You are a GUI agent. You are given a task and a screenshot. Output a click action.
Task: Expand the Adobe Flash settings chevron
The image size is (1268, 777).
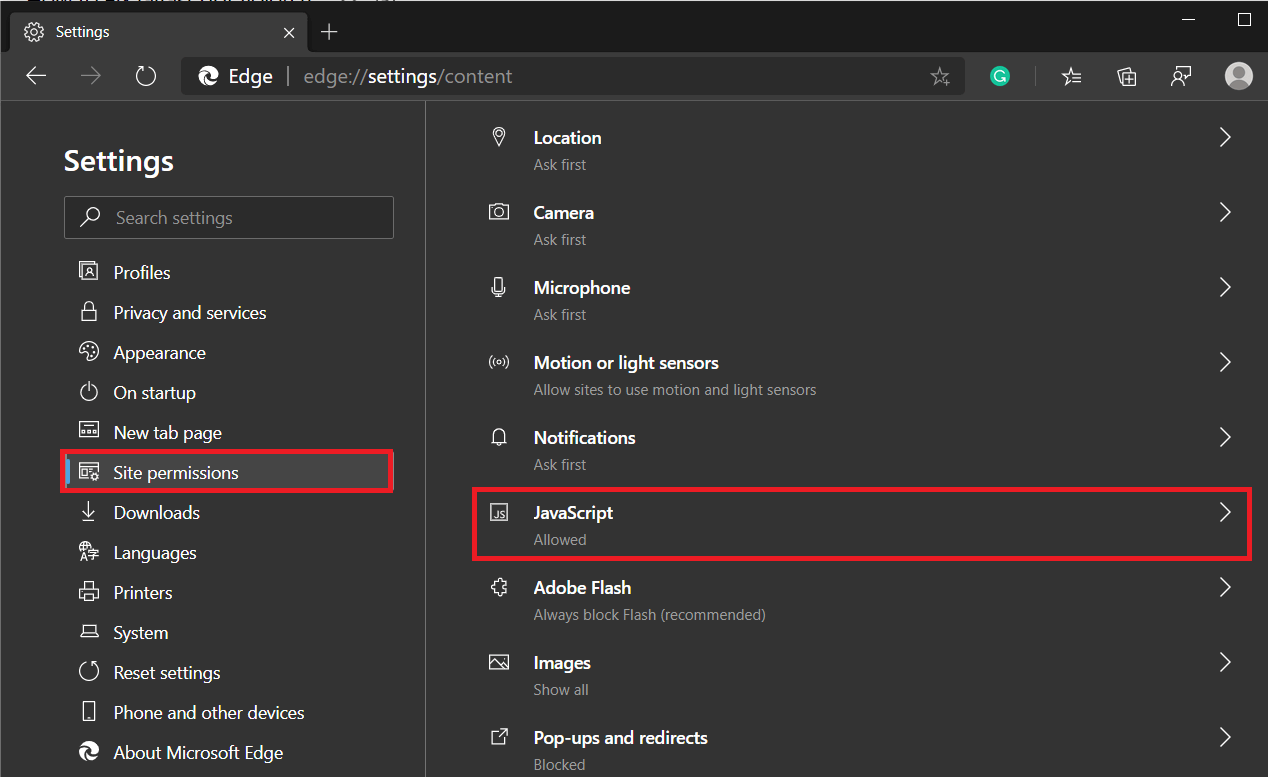[1225, 587]
